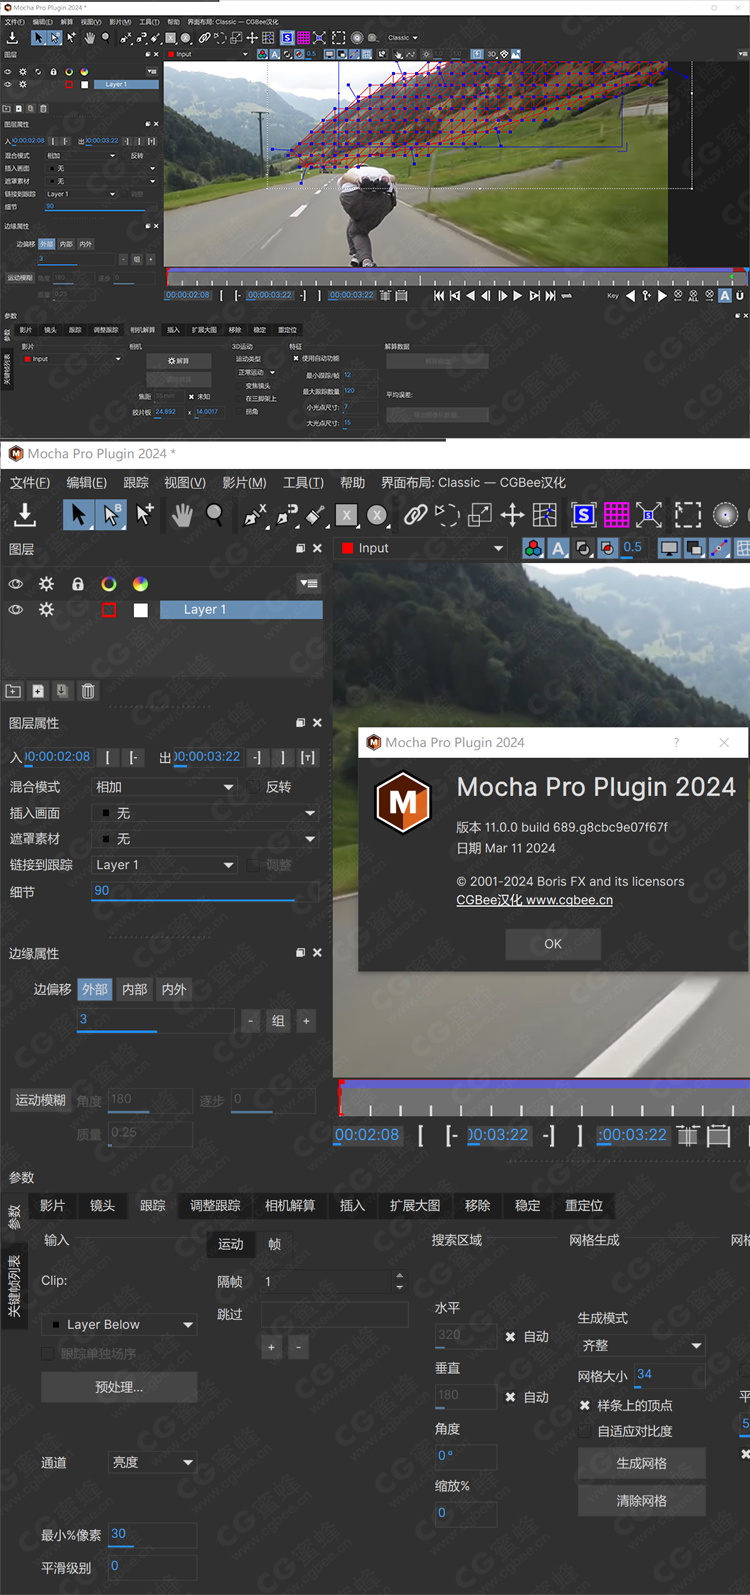Open layer panel options menu dropdown
The height and width of the screenshot is (1595, 750).
(309, 583)
